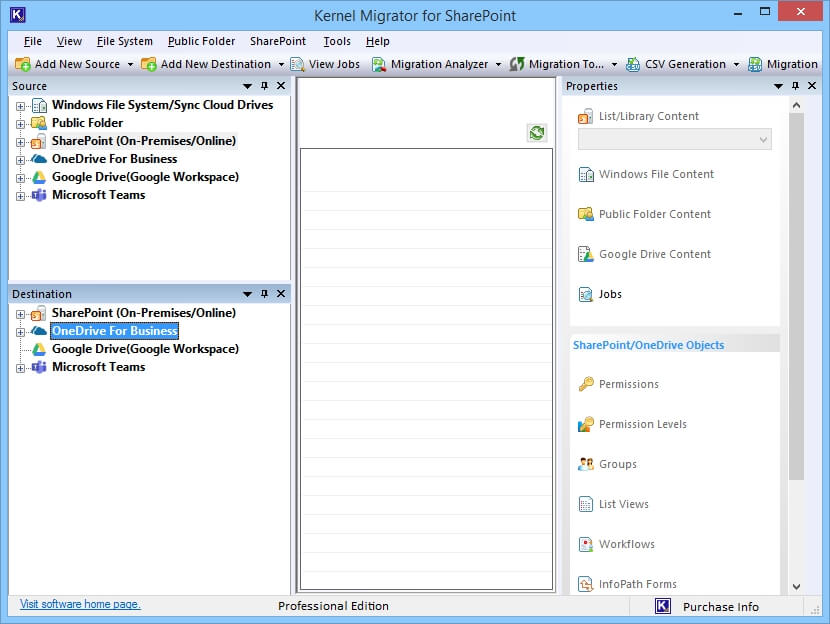Click the Workflows icon

pyautogui.click(x=585, y=544)
